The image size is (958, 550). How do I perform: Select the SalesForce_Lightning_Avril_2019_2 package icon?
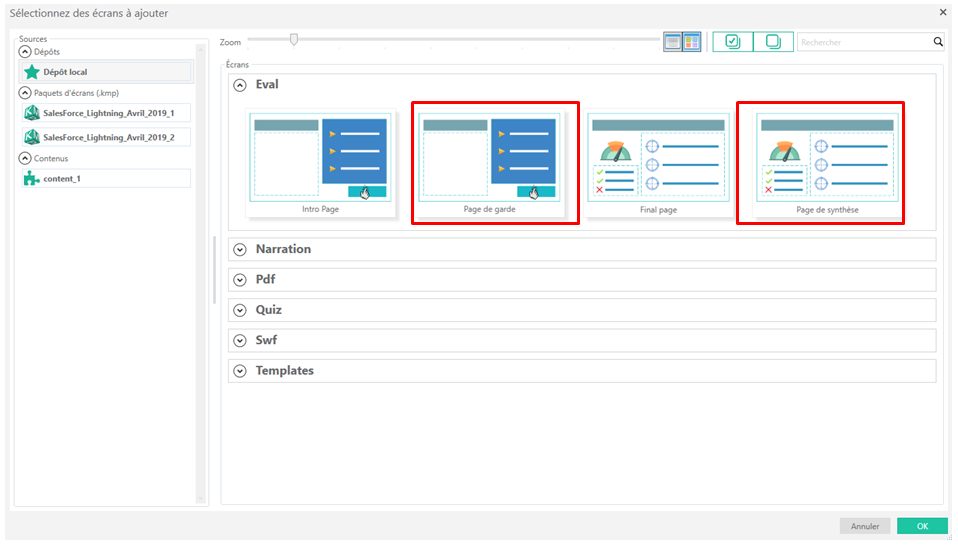[32, 137]
